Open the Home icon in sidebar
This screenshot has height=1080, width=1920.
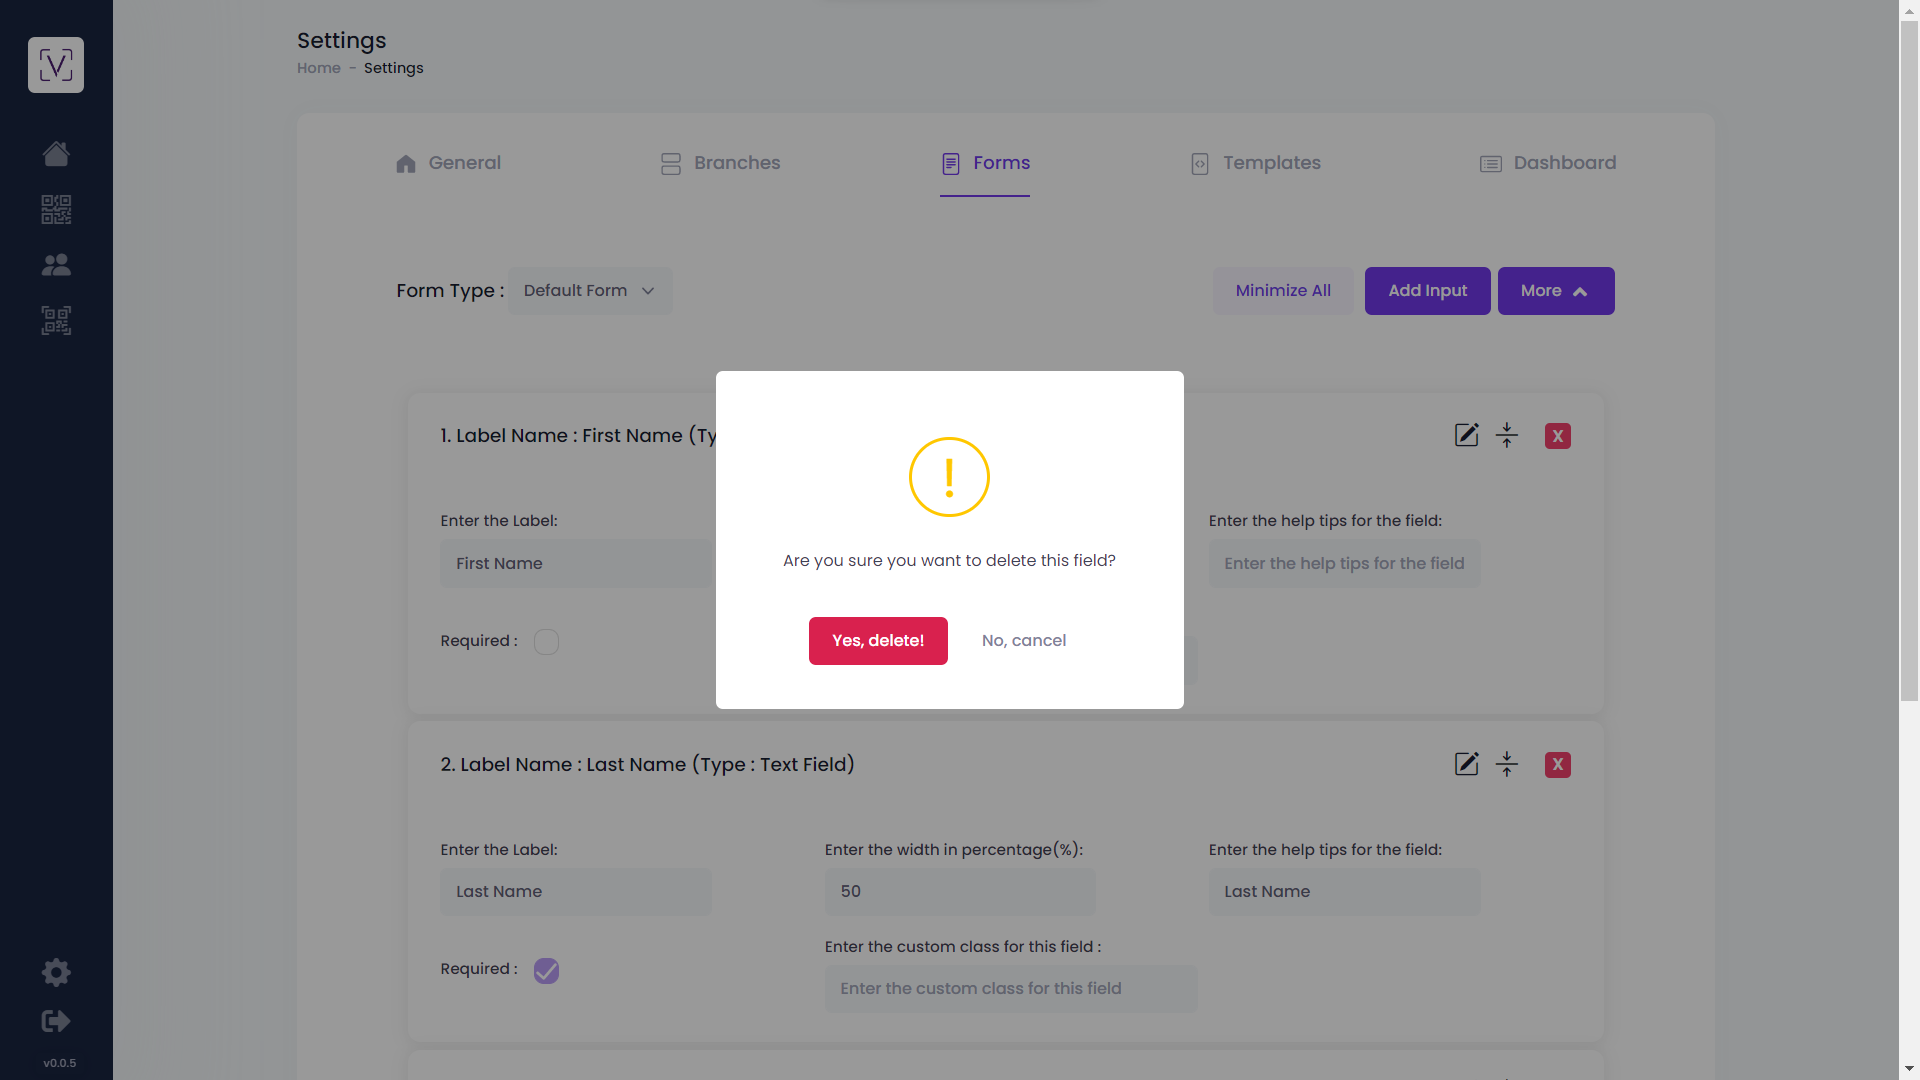point(56,153)
